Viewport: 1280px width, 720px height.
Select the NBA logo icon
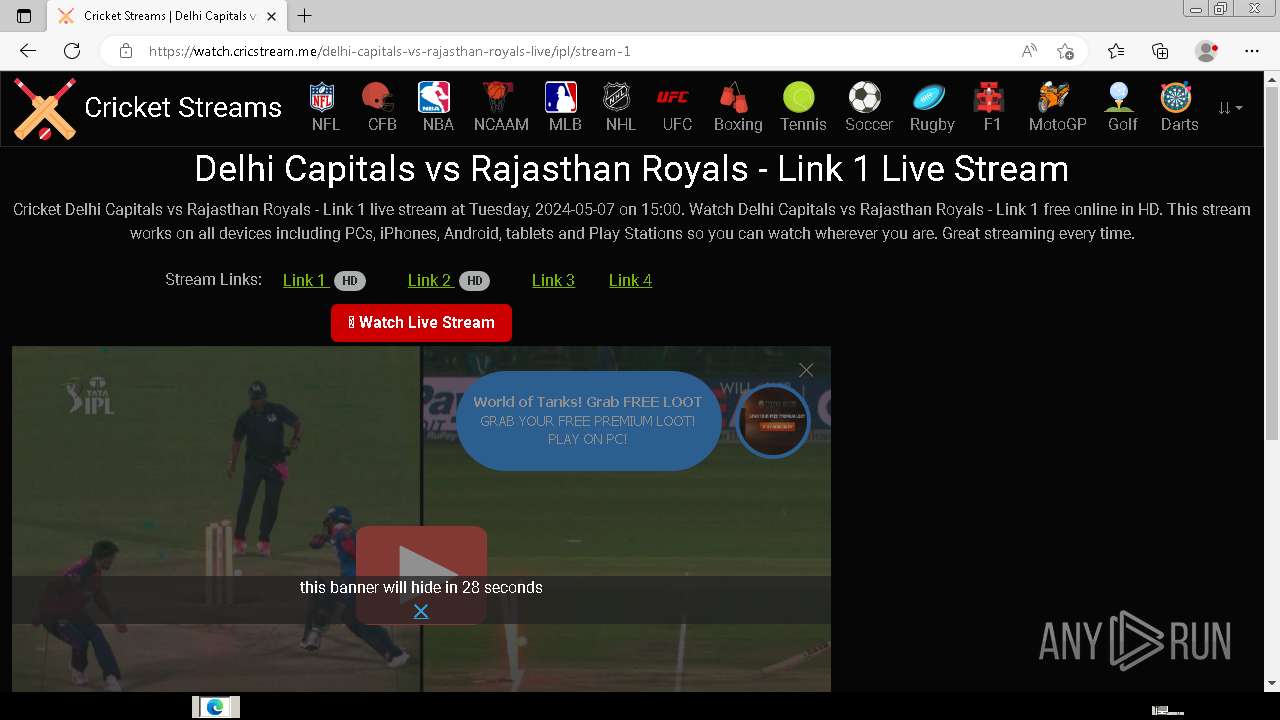click(x=434, y=97)
